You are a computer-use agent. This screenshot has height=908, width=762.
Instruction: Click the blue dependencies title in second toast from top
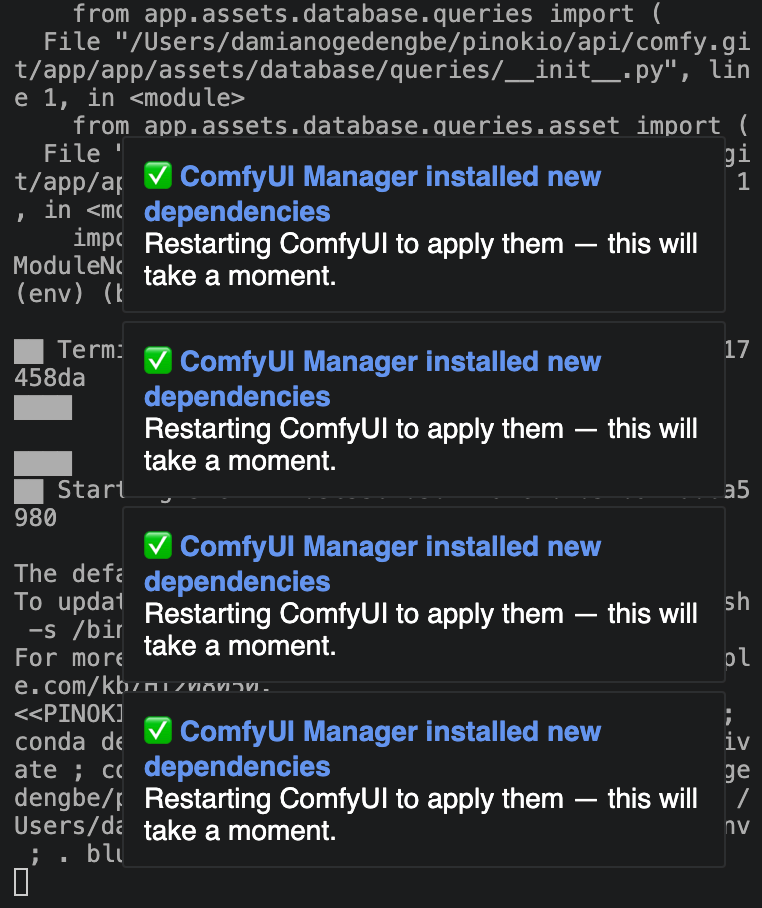[373, 379]
